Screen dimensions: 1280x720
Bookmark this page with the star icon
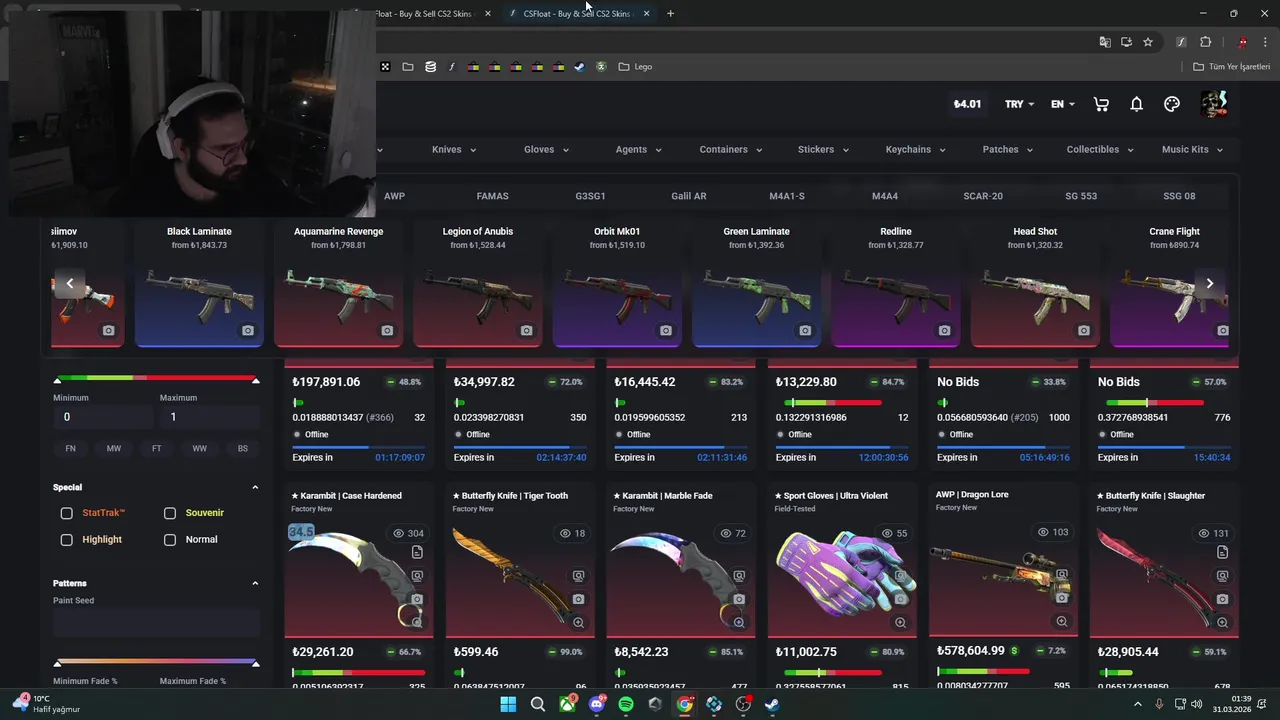click(x=1148, y=42)
